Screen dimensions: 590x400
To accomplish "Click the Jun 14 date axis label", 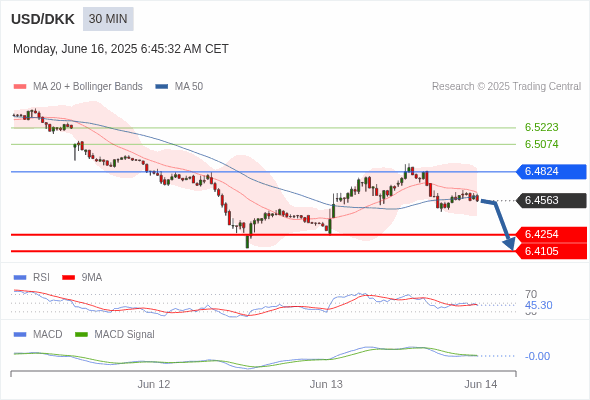I will click(x=481, y=385).
